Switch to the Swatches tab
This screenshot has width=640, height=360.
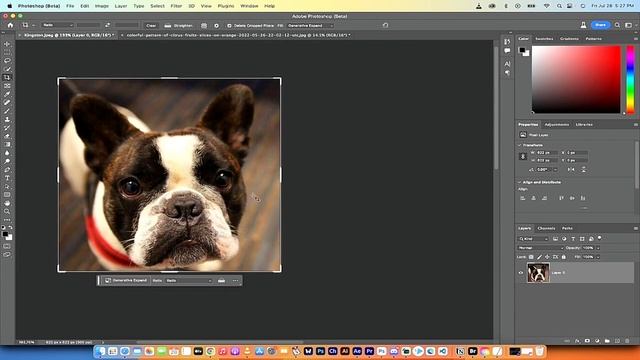(544, 39)
